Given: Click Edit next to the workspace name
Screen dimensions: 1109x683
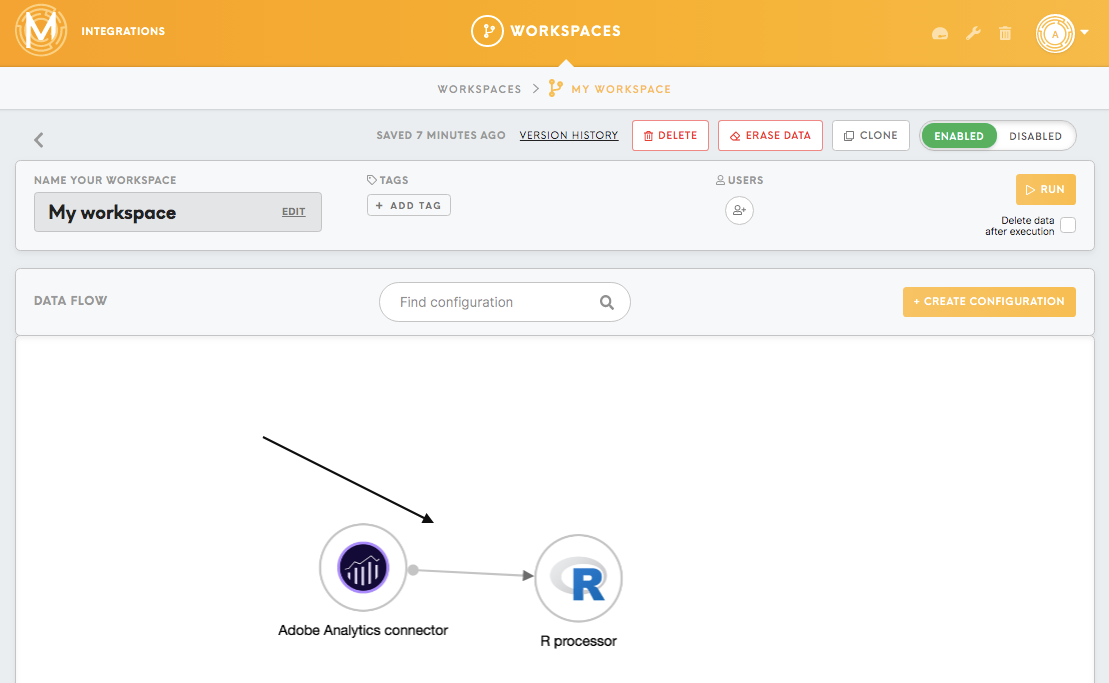Looking at the screenshot, I should (294, 211).
